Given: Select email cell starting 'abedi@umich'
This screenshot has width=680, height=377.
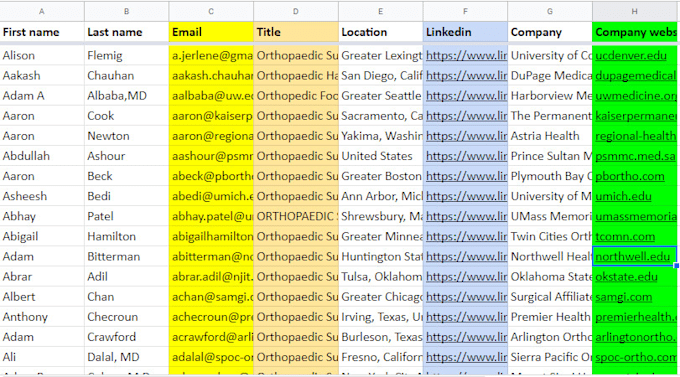Looking at the screenshot, I should tap(211, 196).
